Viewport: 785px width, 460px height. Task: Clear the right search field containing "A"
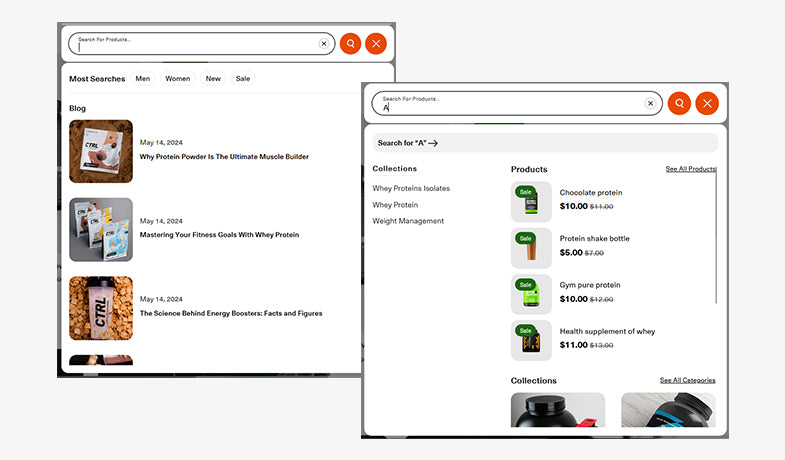(650, 103)
